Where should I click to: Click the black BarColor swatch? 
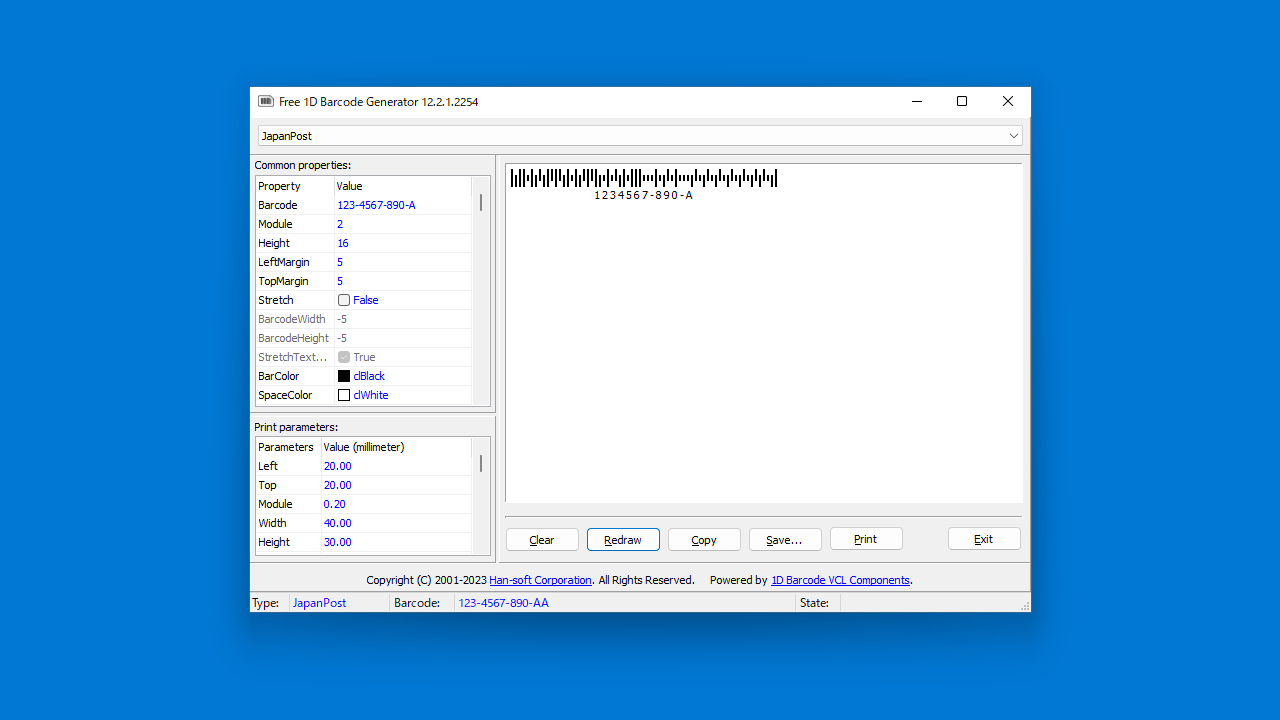click(344, 376)
